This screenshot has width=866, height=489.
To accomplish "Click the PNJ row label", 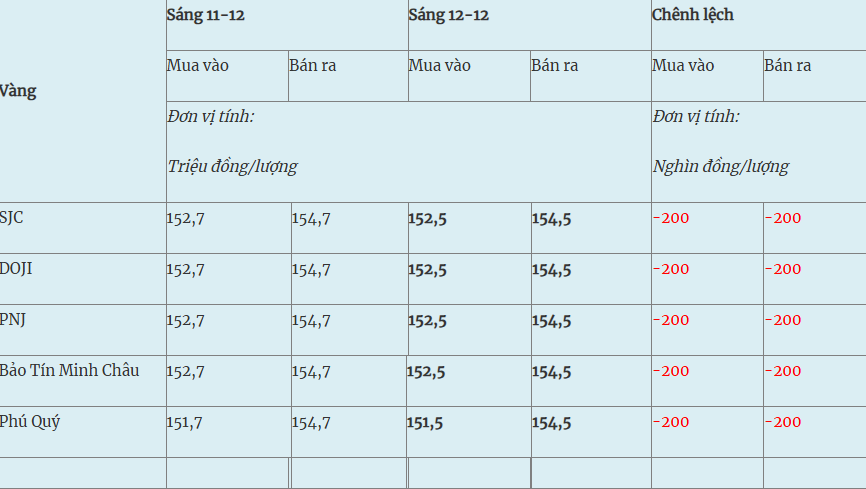I will (14, 319).
